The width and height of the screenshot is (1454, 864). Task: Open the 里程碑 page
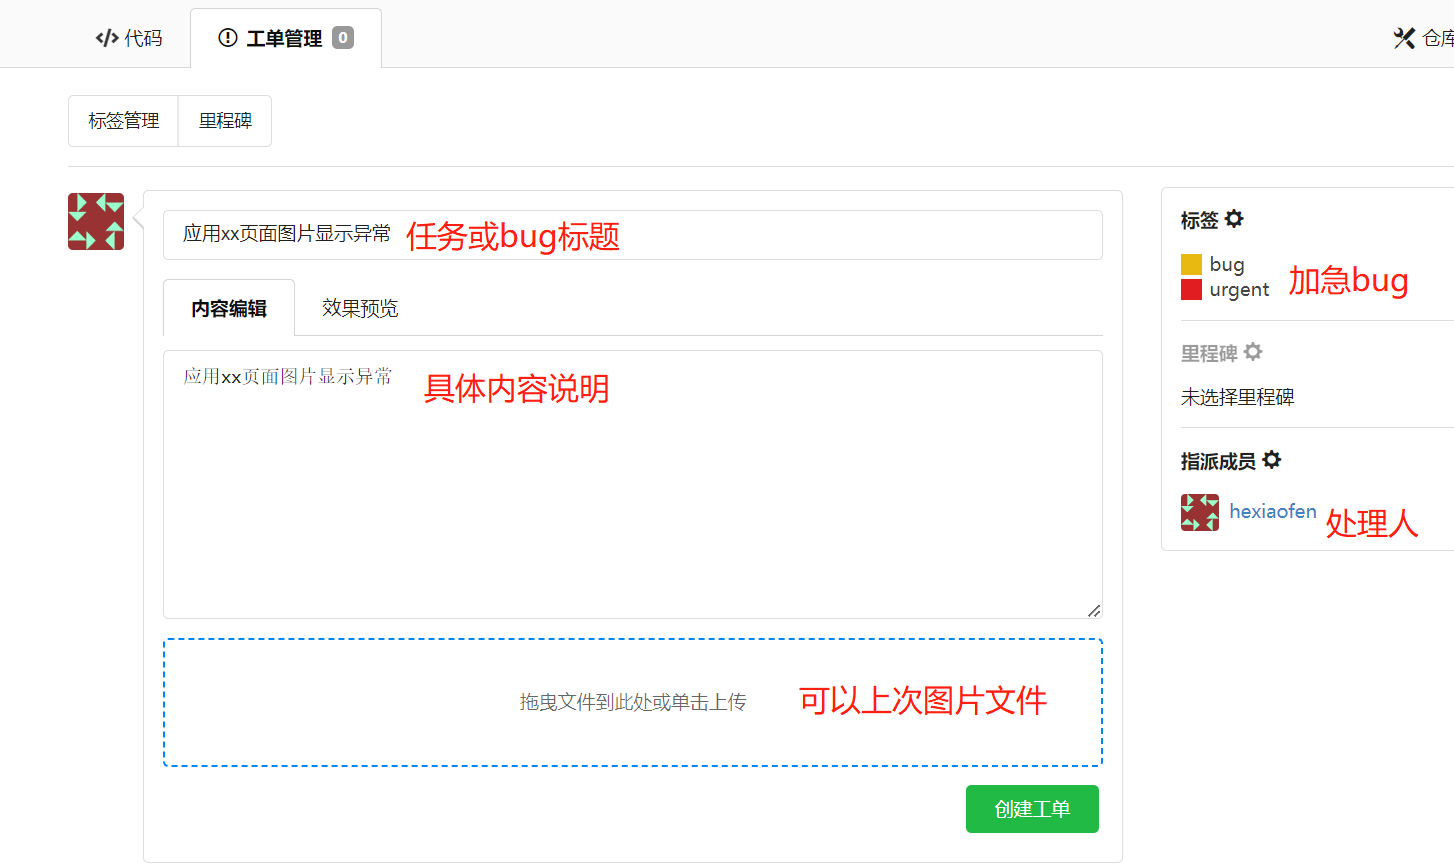click(224, 120)
